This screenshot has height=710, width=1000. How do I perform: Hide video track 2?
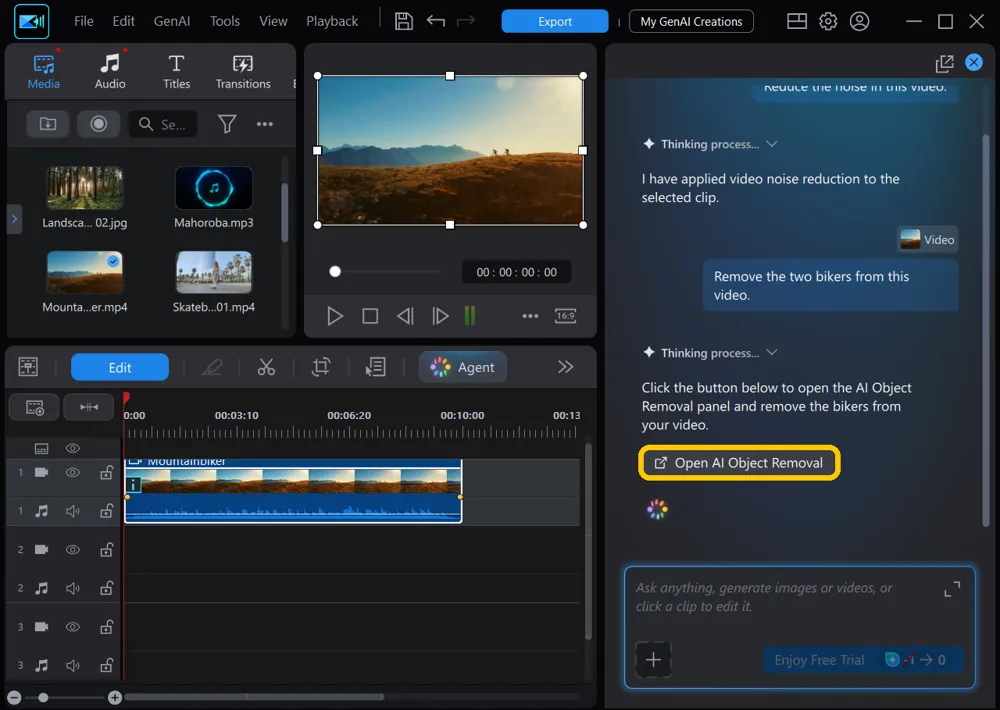(73, 549)
